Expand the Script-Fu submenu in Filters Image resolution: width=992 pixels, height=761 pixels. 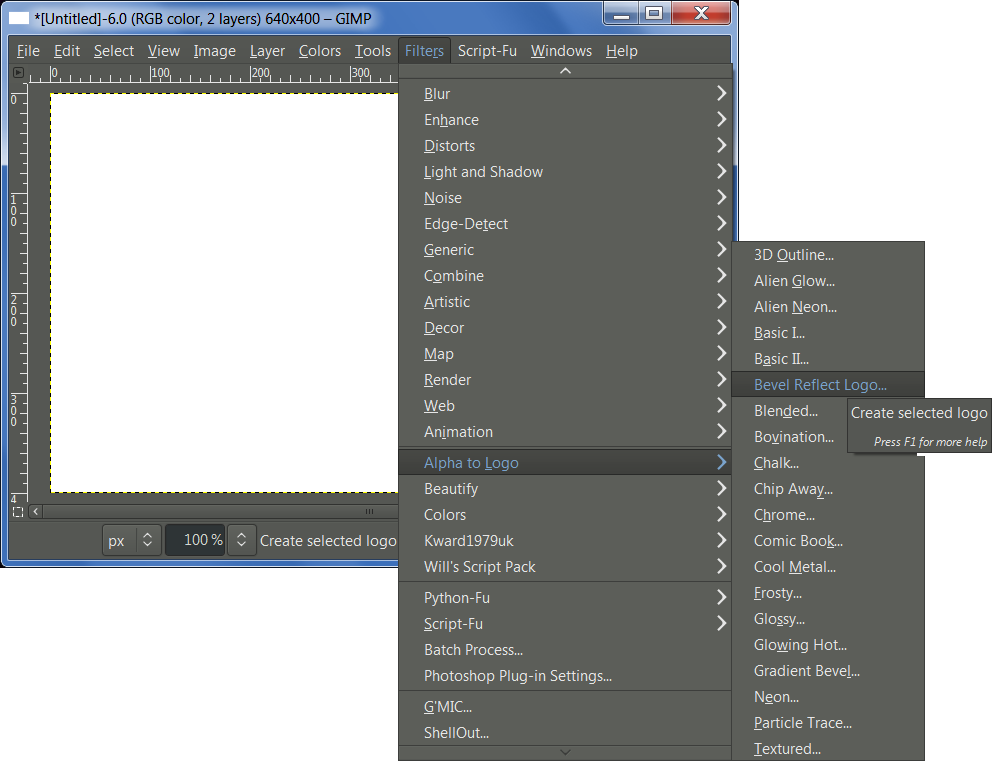pos(565,623)
